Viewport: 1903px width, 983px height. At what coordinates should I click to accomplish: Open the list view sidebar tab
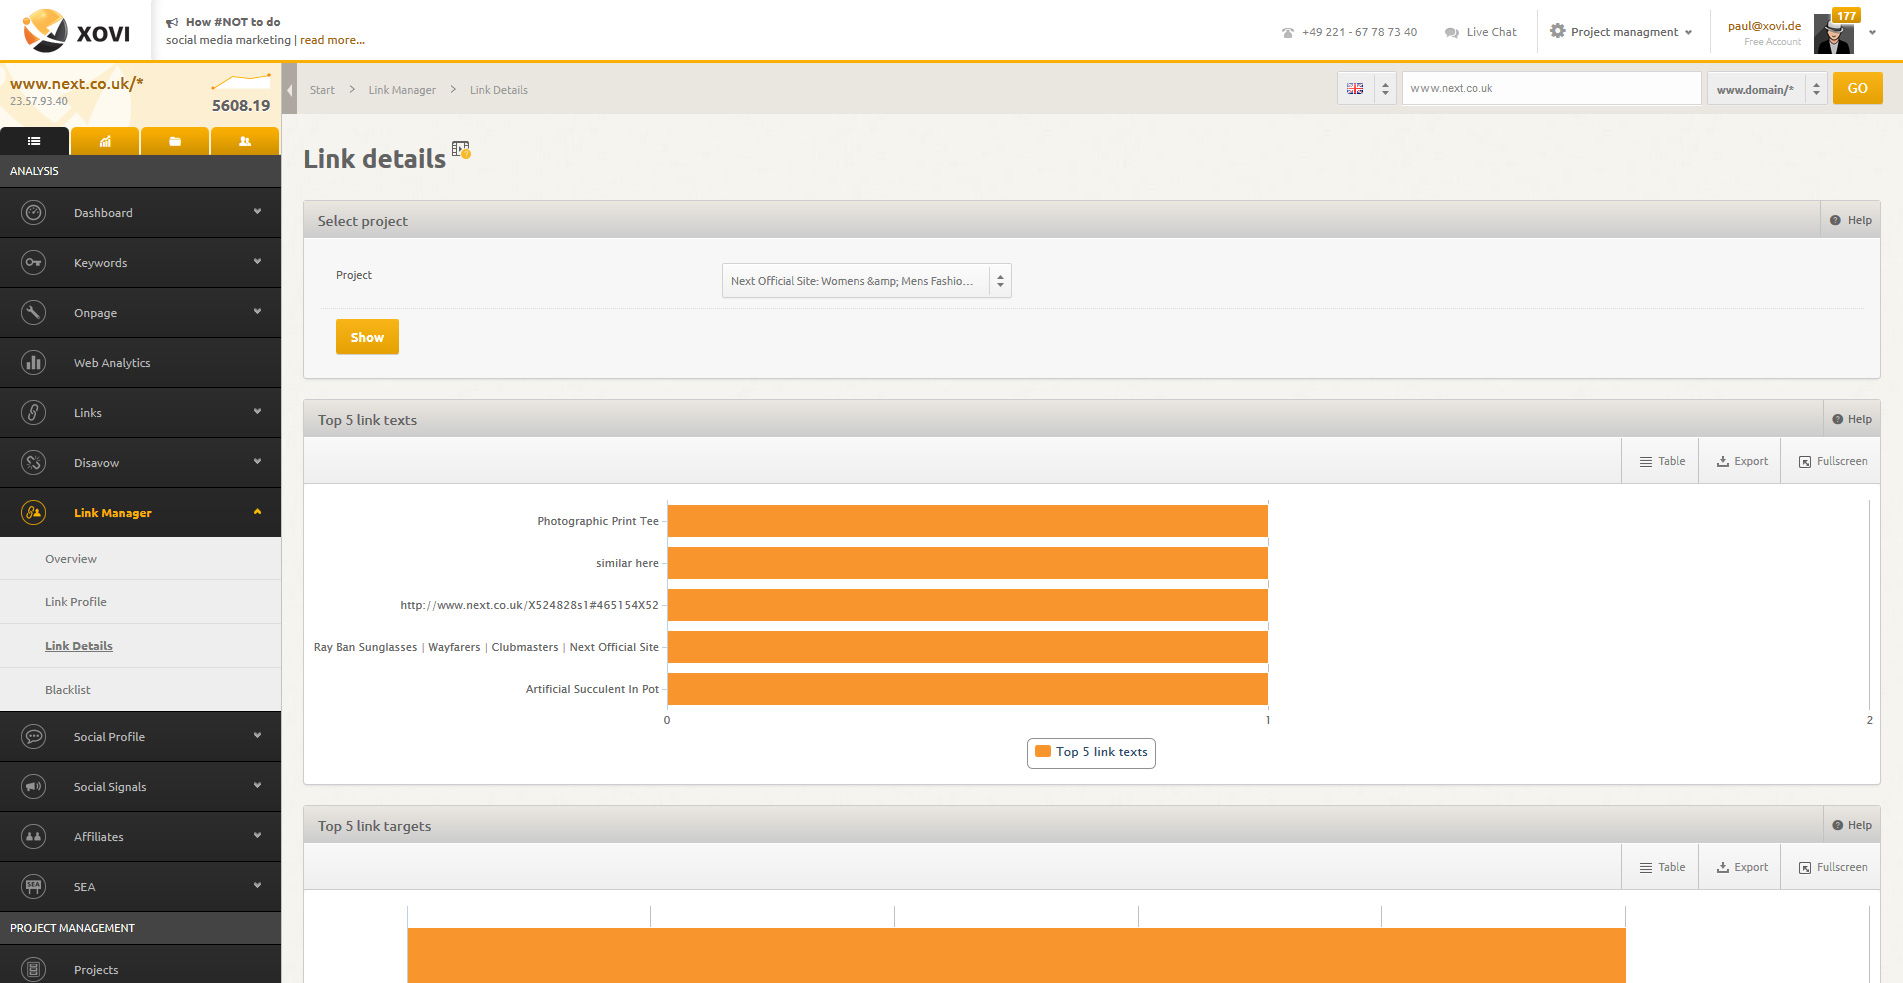[x=34, y=141]
